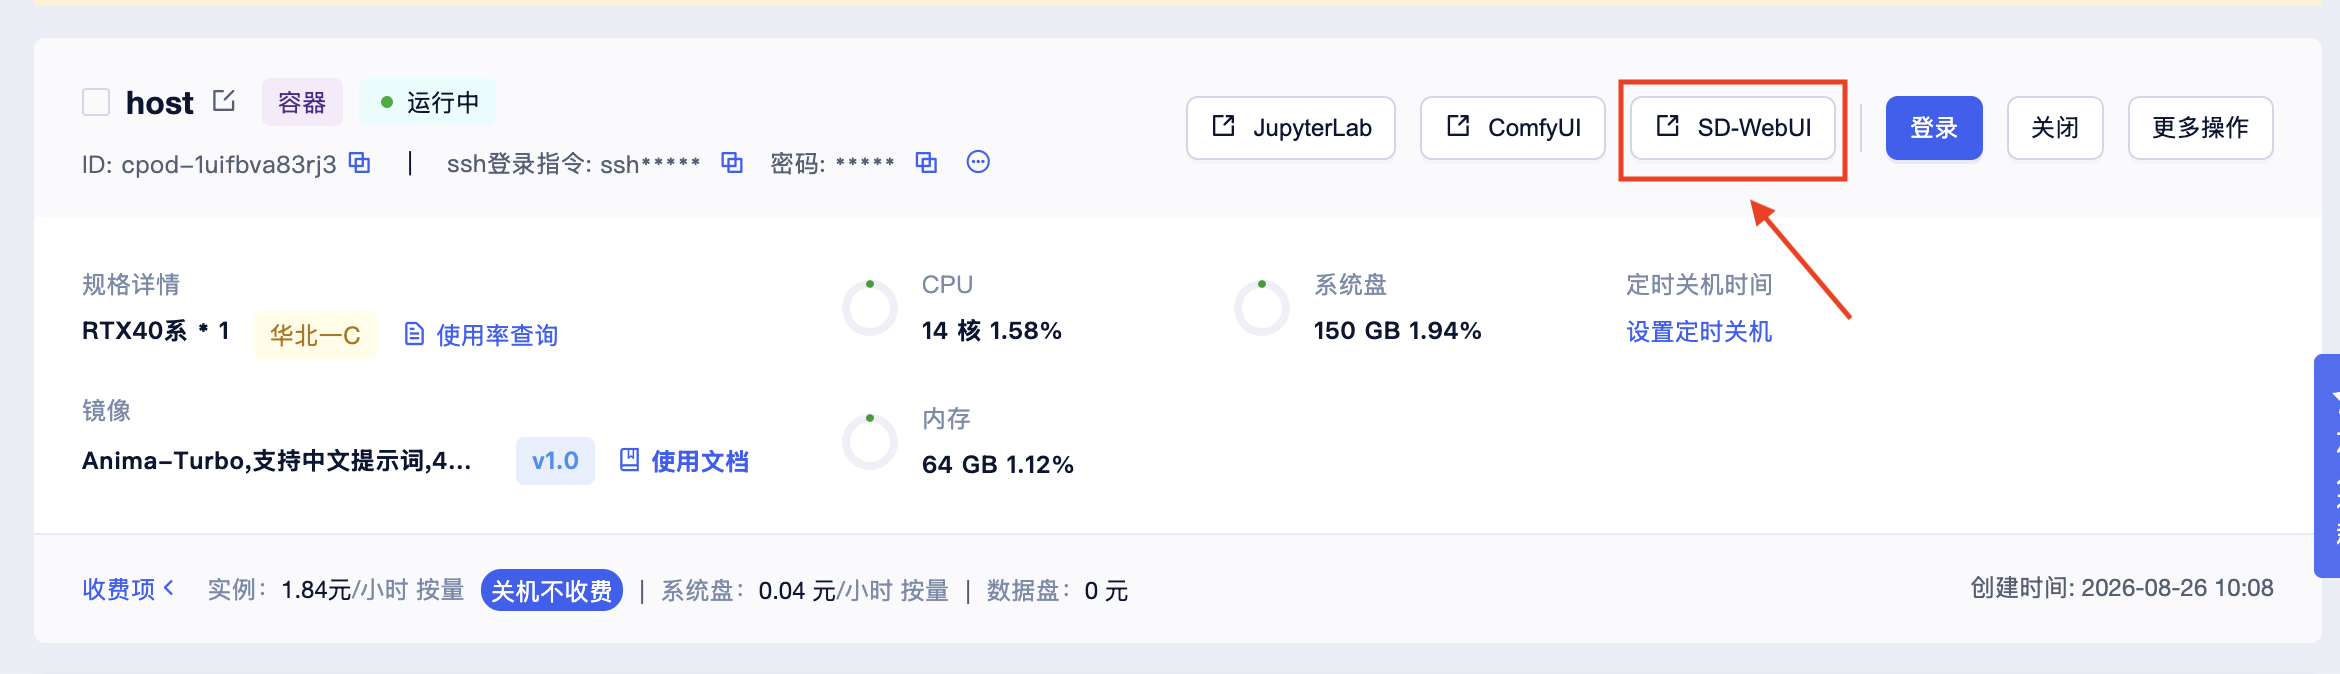Select the host instance checkbox
This screenshot has height=674, width=2340.
pyautogui.click(x=96, y=102)
